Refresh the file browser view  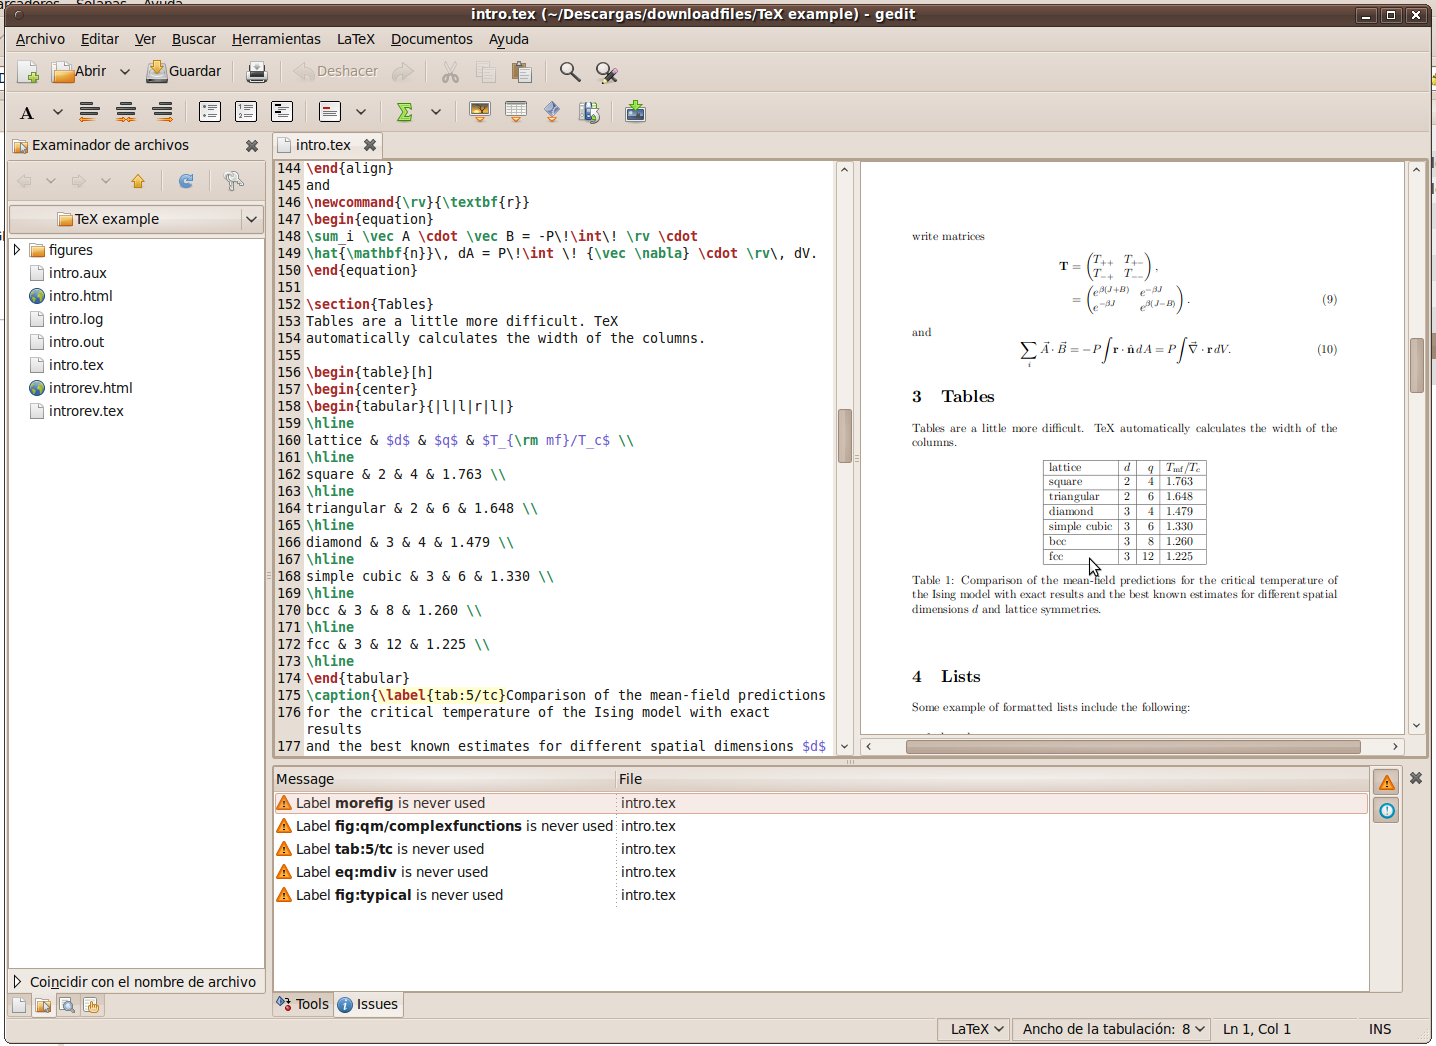186,181
